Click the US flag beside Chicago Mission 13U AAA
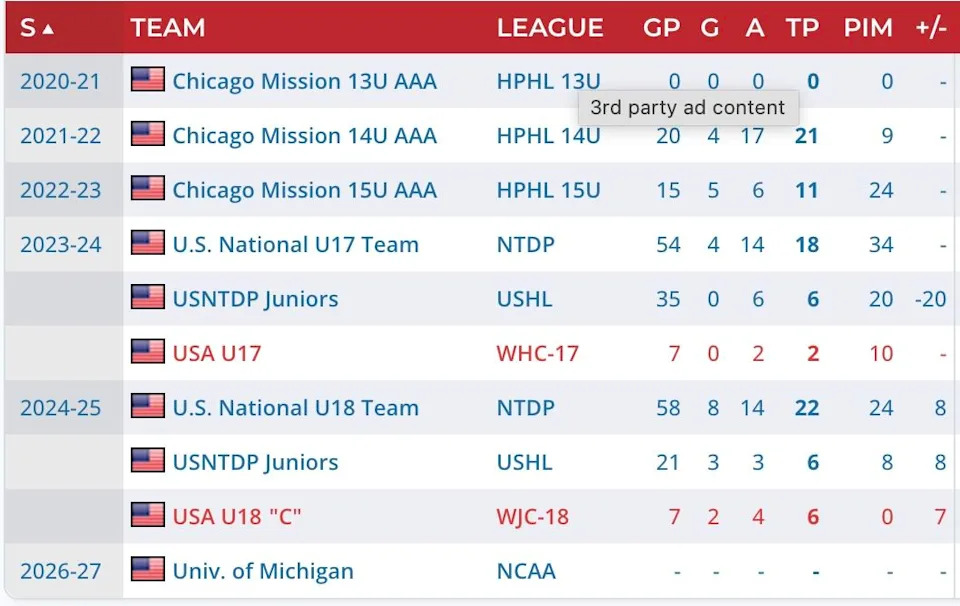 pos(146,81)
